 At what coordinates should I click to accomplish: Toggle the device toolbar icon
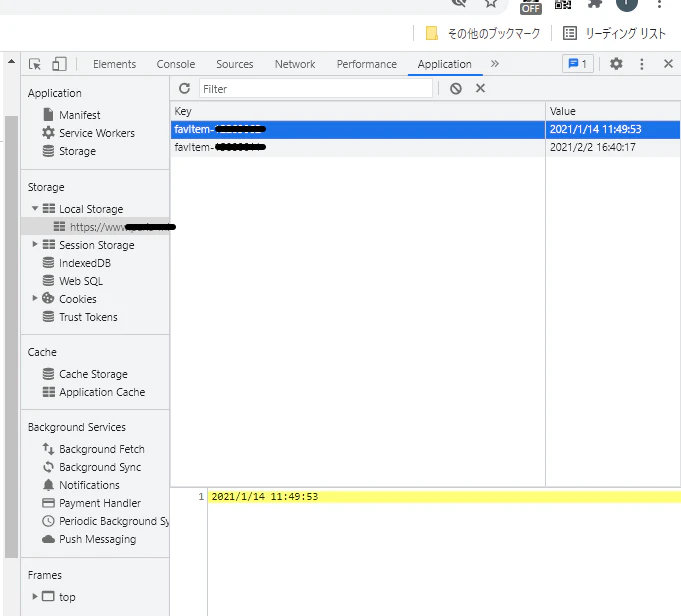(x=59, y=64)
